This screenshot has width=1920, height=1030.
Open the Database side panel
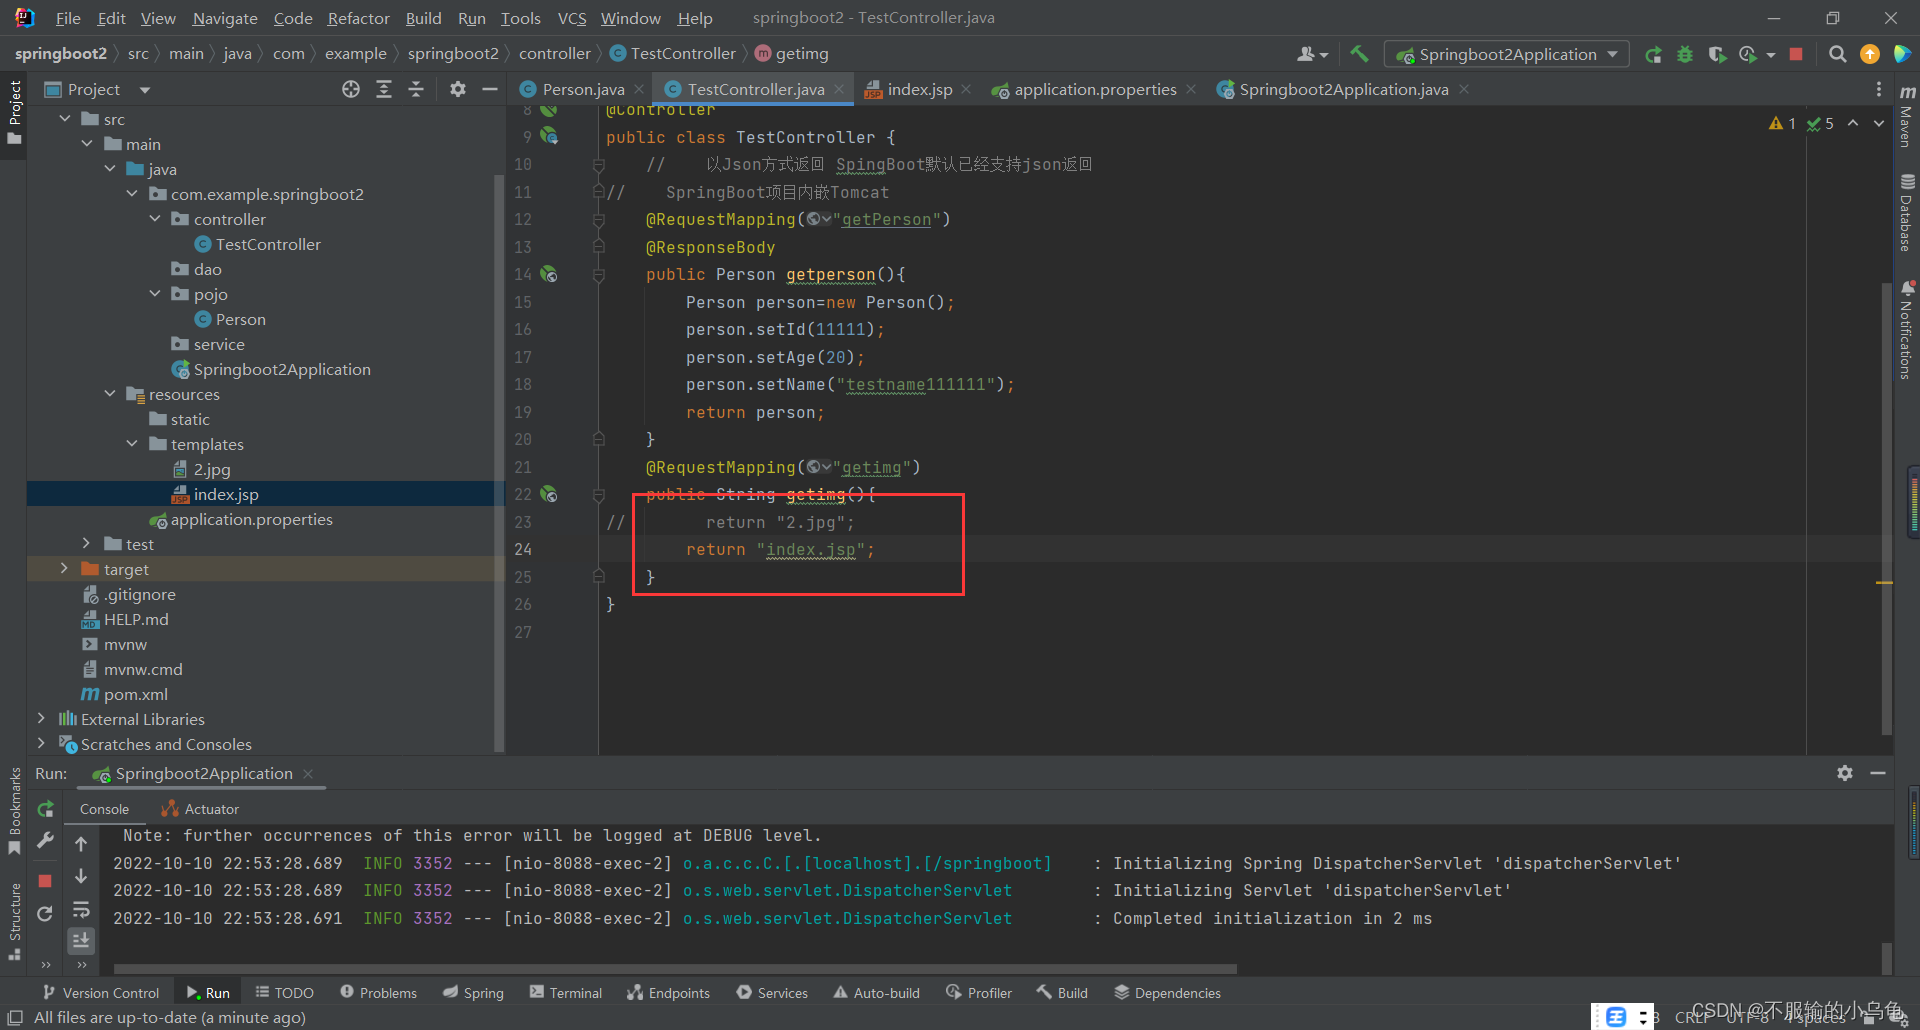point(1907,213)
